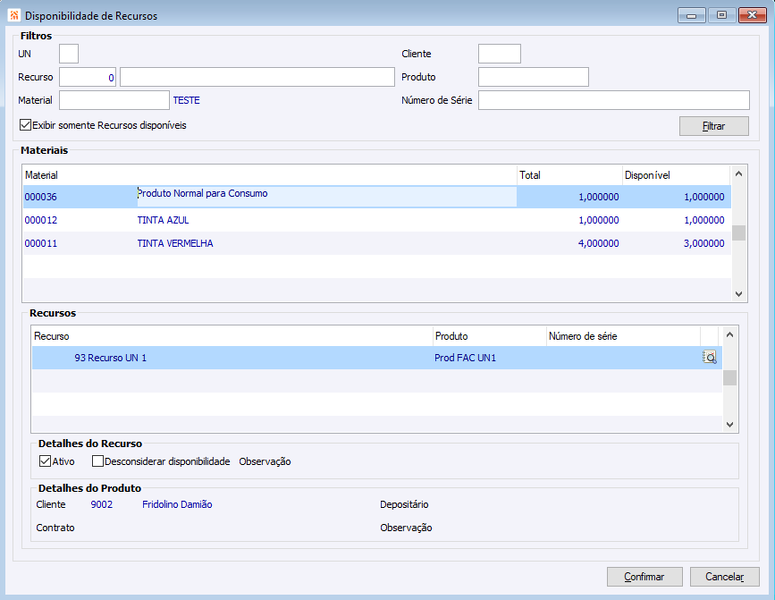Click the Material column header
This screenshot has height=600, width=775.
click(x=270, y=175)
